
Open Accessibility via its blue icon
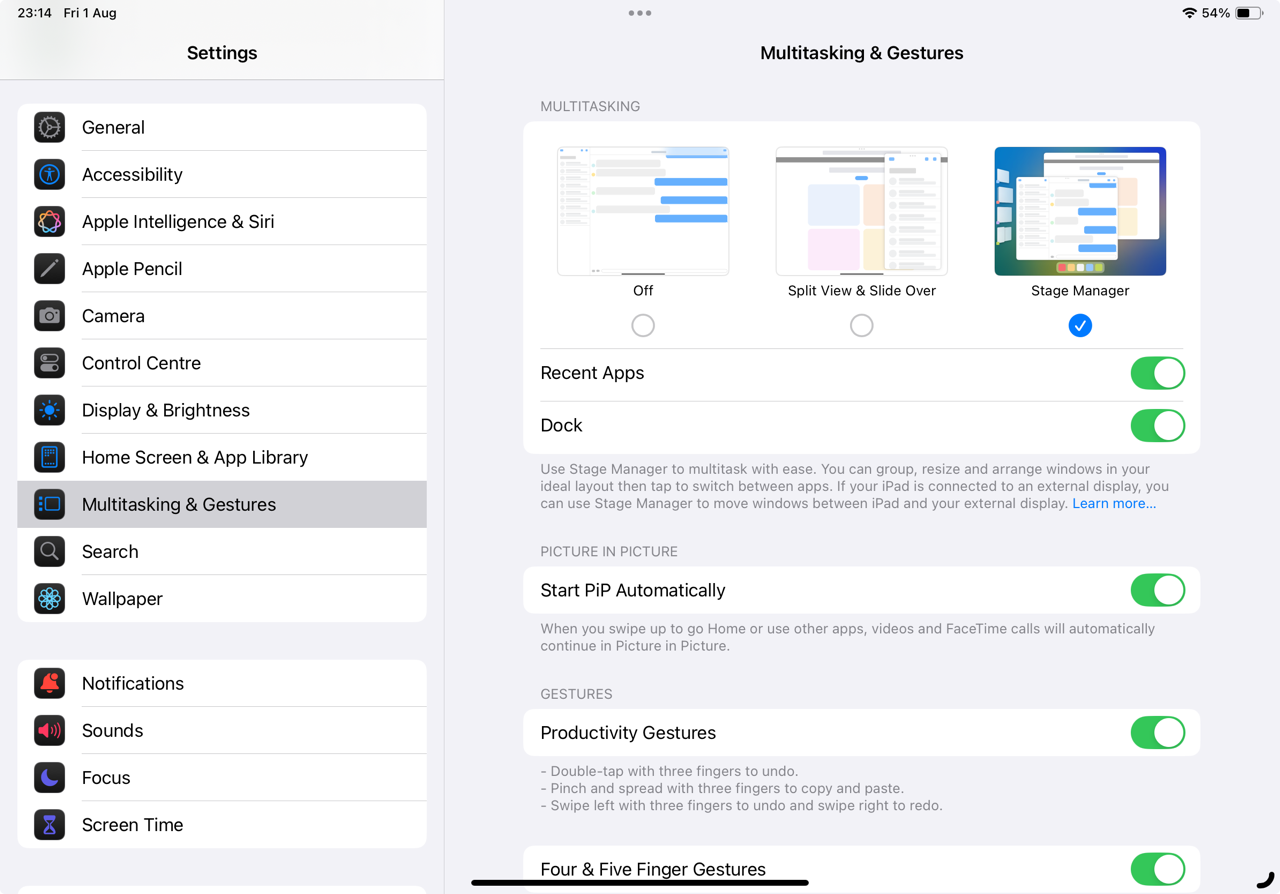[49, 175]
